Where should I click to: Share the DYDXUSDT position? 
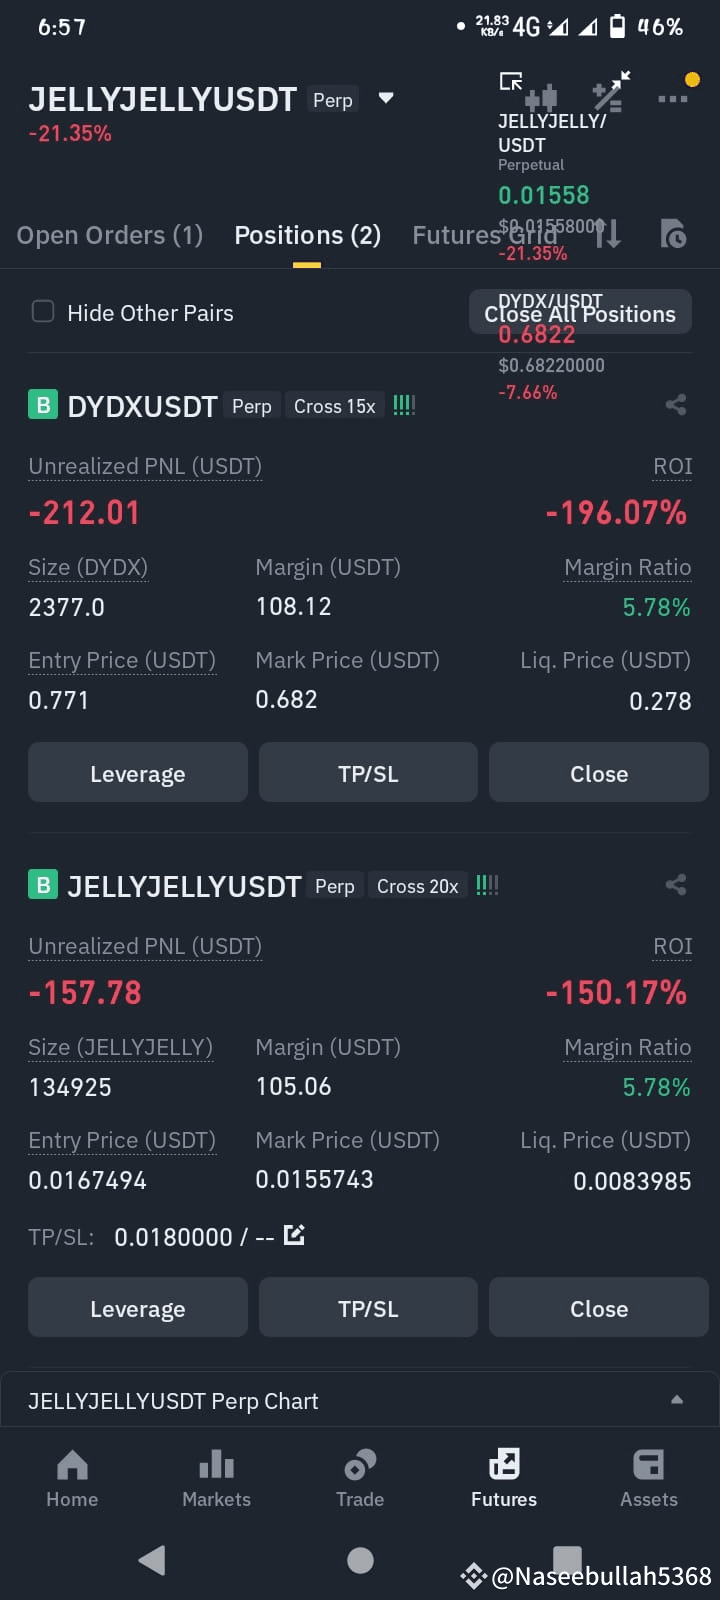(676, 405)
